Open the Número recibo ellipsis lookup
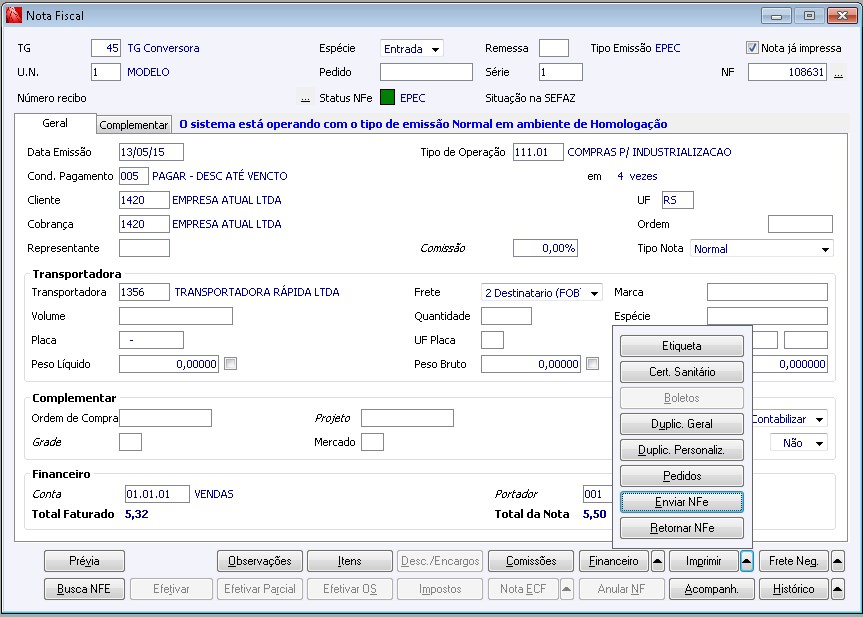This screenshot has height=617, width=863. (x=305, y=98)
